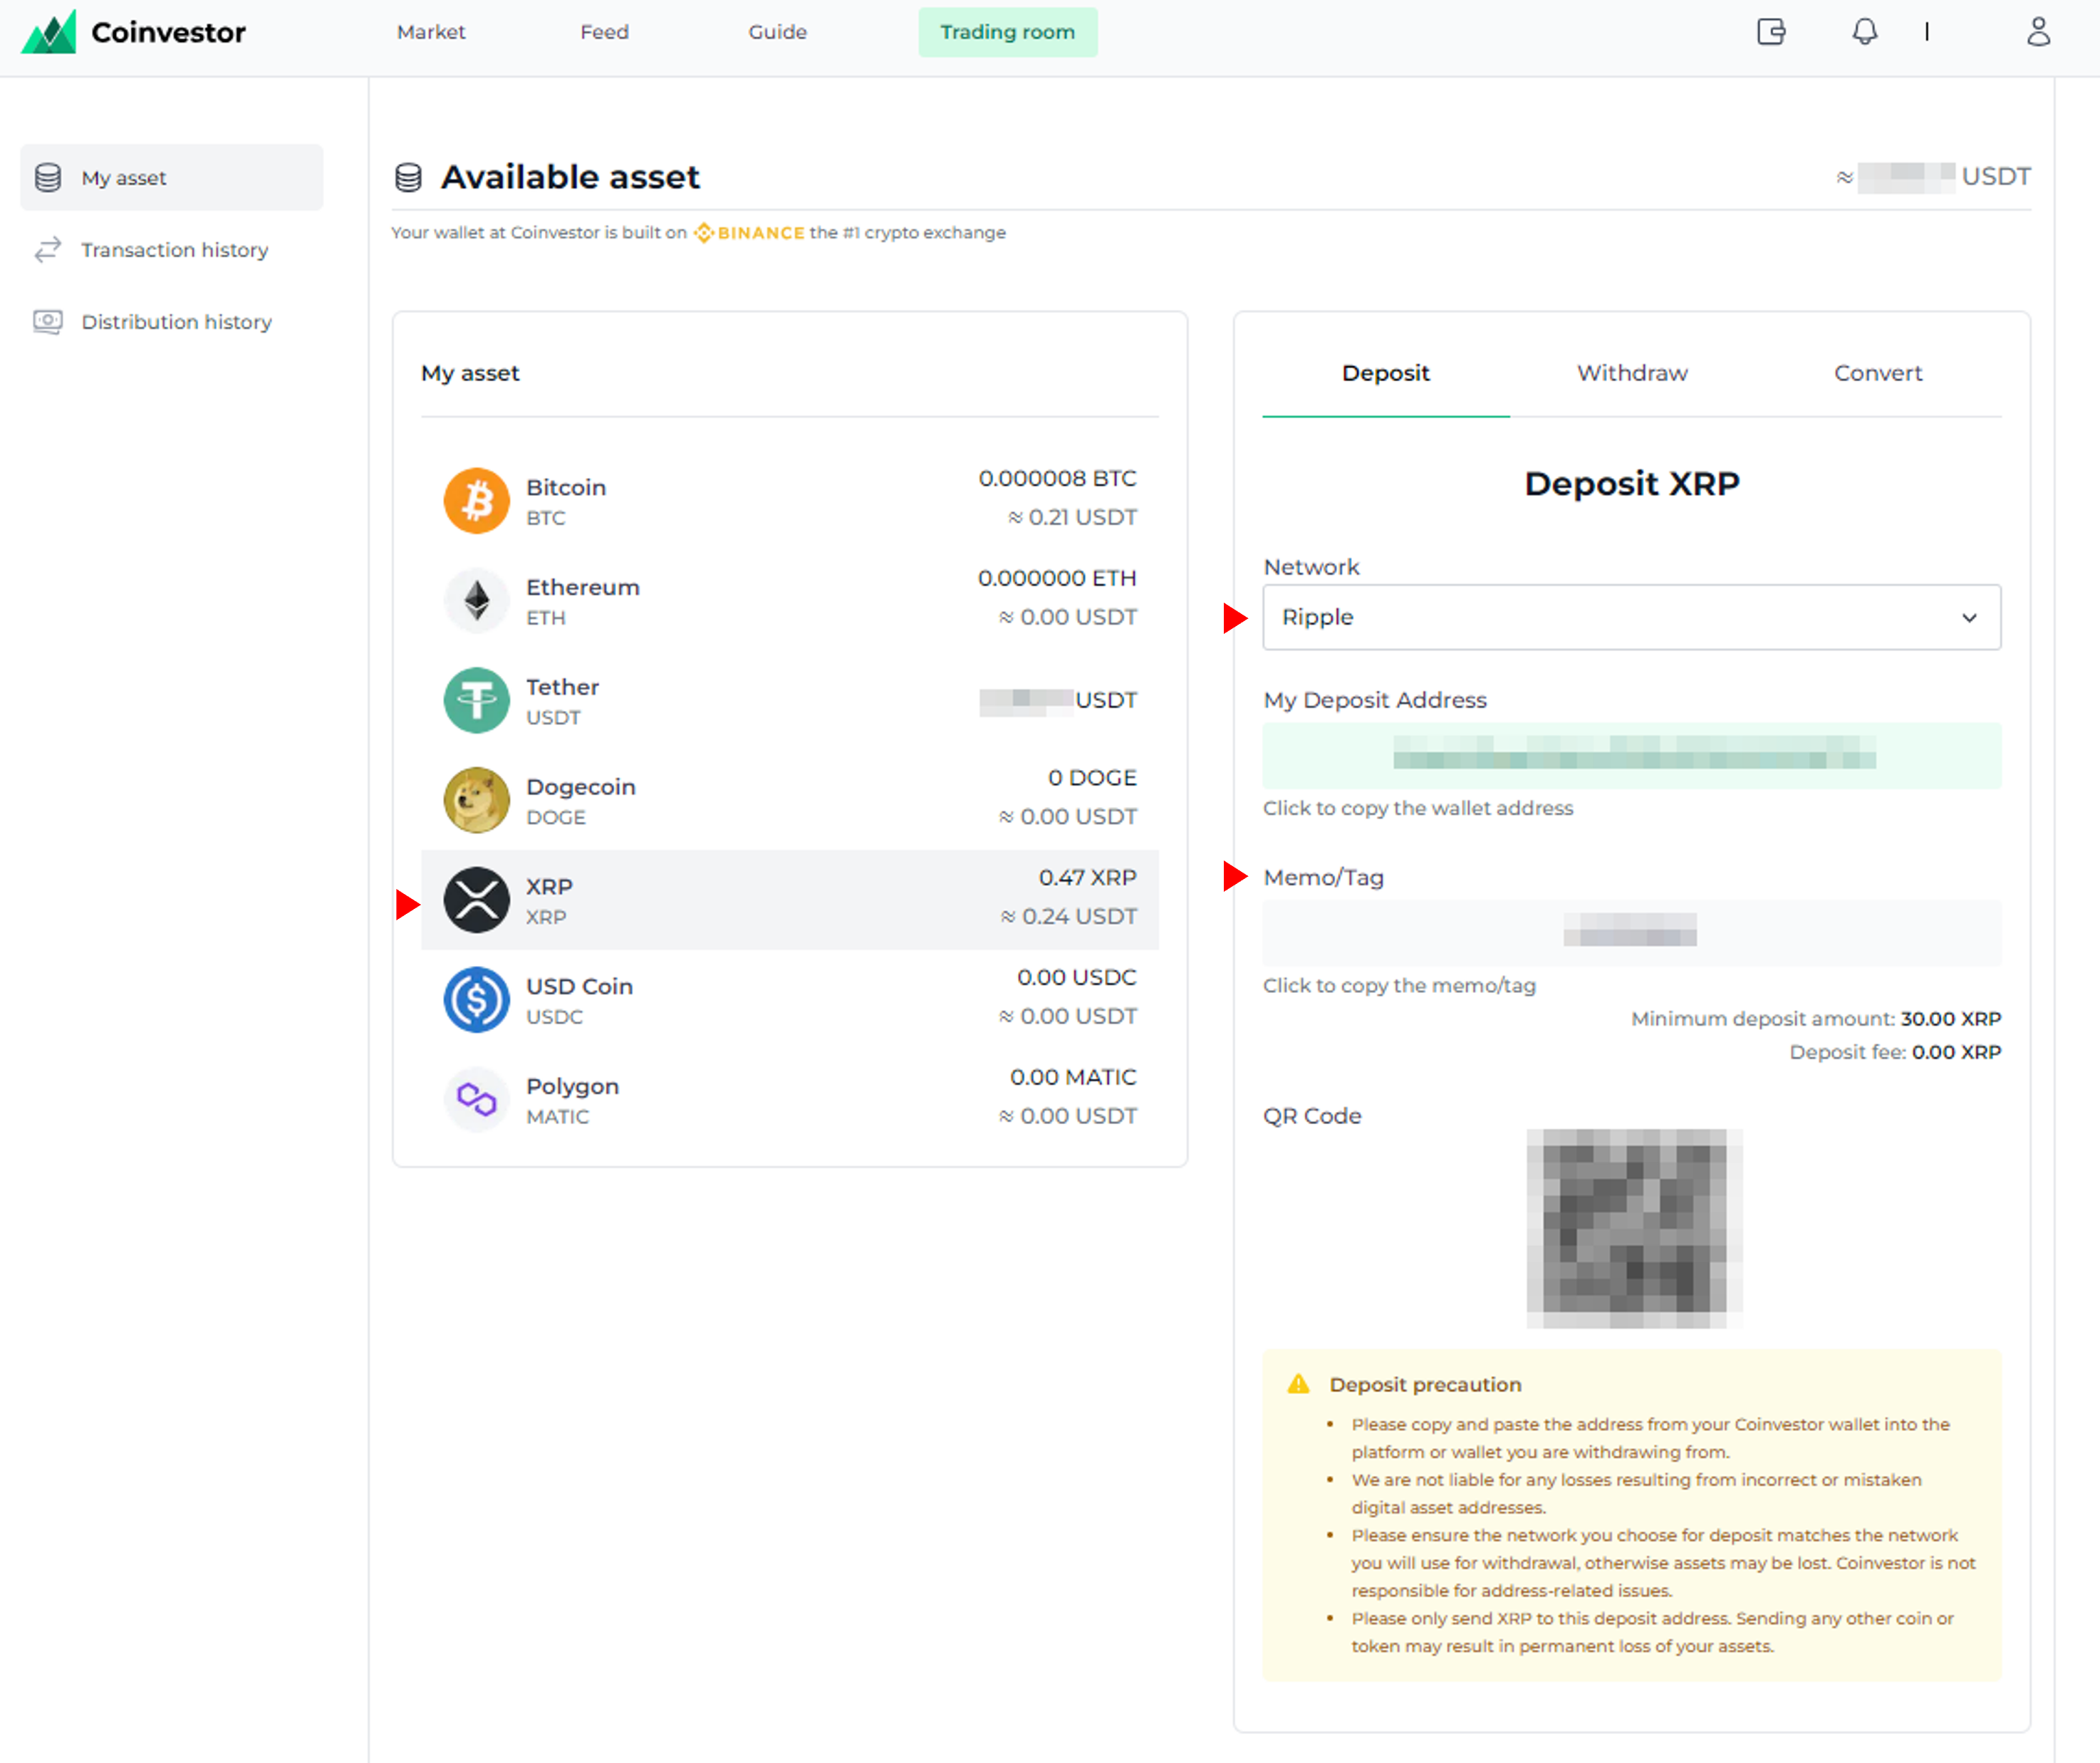The image size is (2100, 1763).
Task: Open Distribution history page
Action: coord(176,321)
